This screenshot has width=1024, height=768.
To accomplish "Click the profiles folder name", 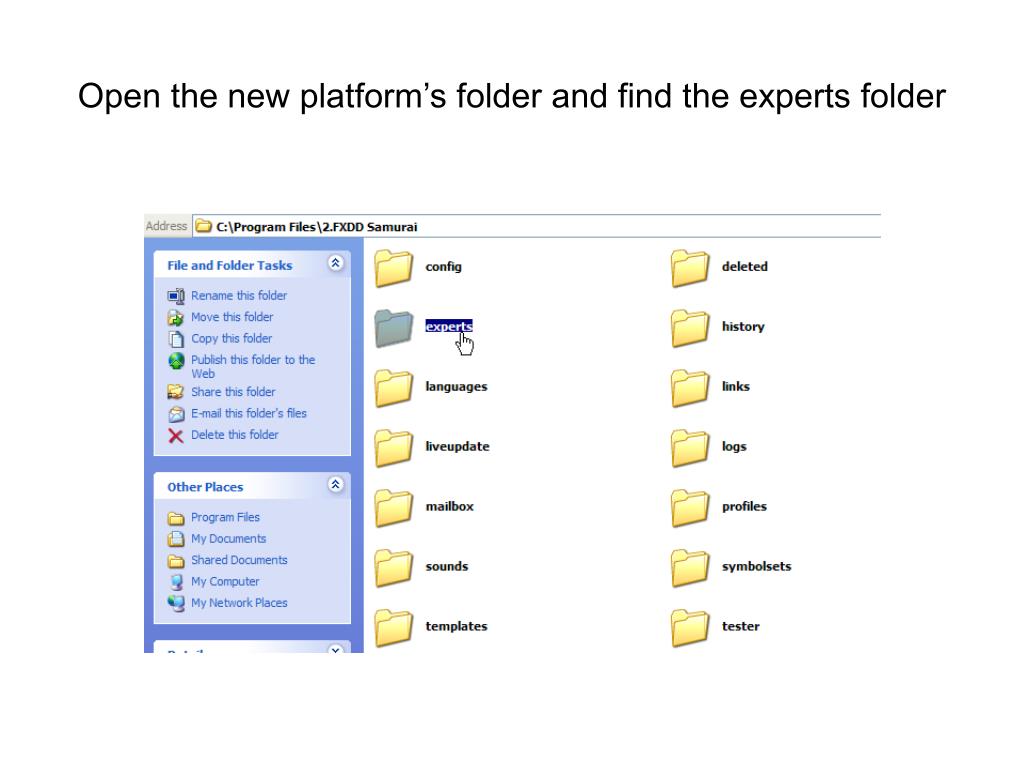I will (744, 506).
